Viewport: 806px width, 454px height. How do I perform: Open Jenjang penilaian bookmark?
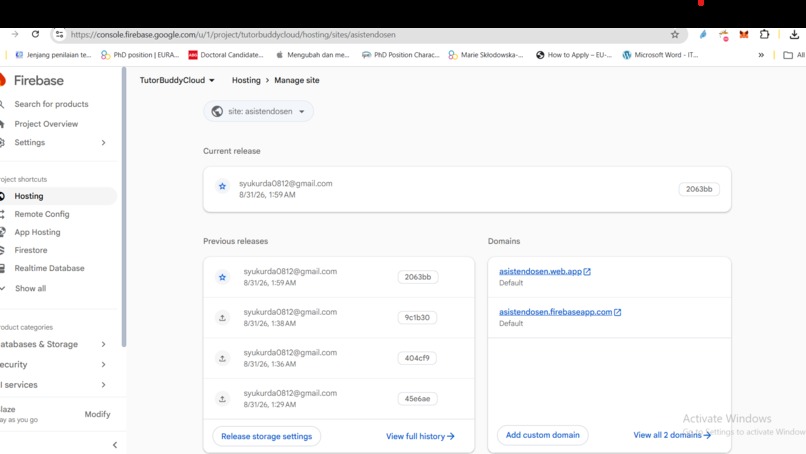pyautogui.click(x=53, y=55)
